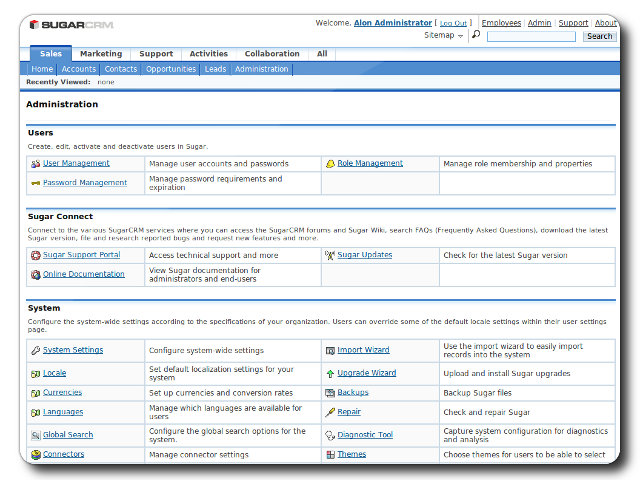640x480 pixels.
Task: Click the Upgrade Wizard arrow icon
Action: pos(330,373)
